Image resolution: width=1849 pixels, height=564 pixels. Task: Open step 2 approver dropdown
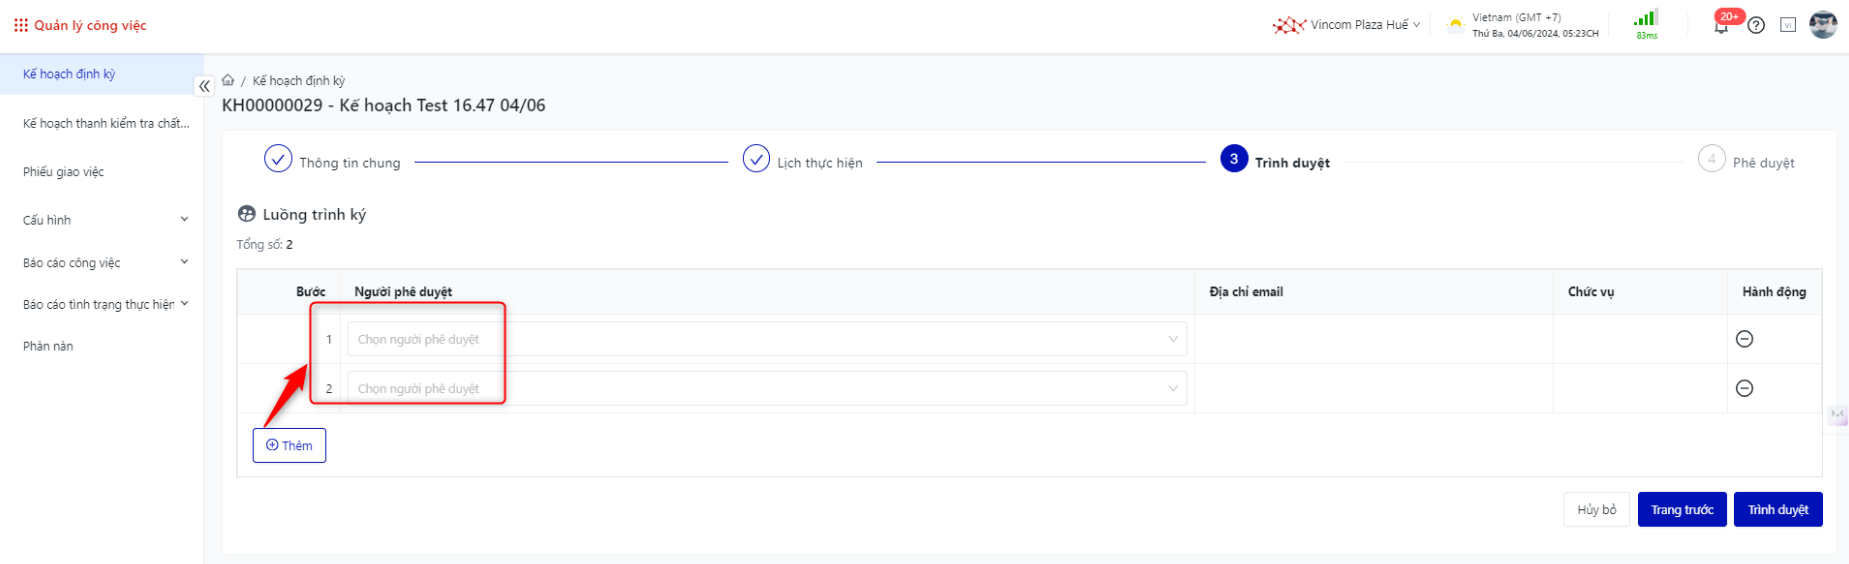766,388
